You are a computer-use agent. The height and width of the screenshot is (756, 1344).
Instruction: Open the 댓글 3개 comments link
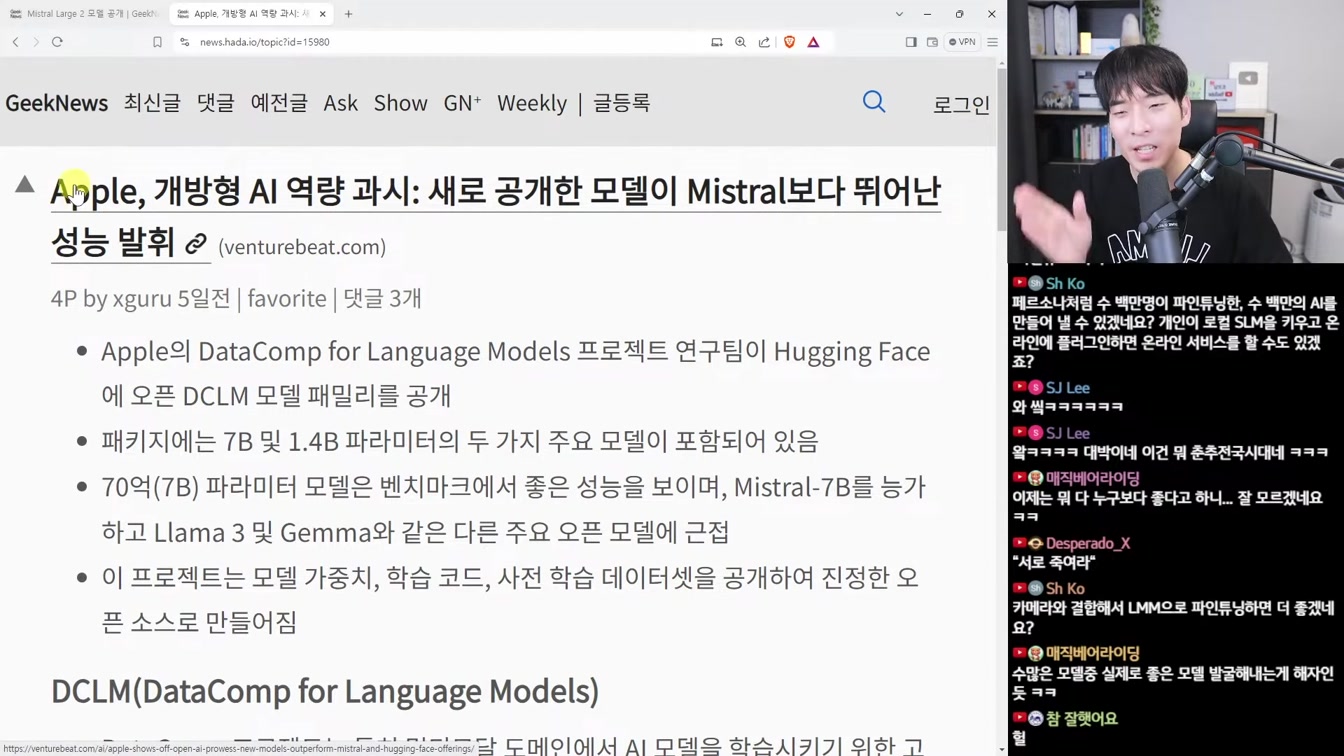382,298
